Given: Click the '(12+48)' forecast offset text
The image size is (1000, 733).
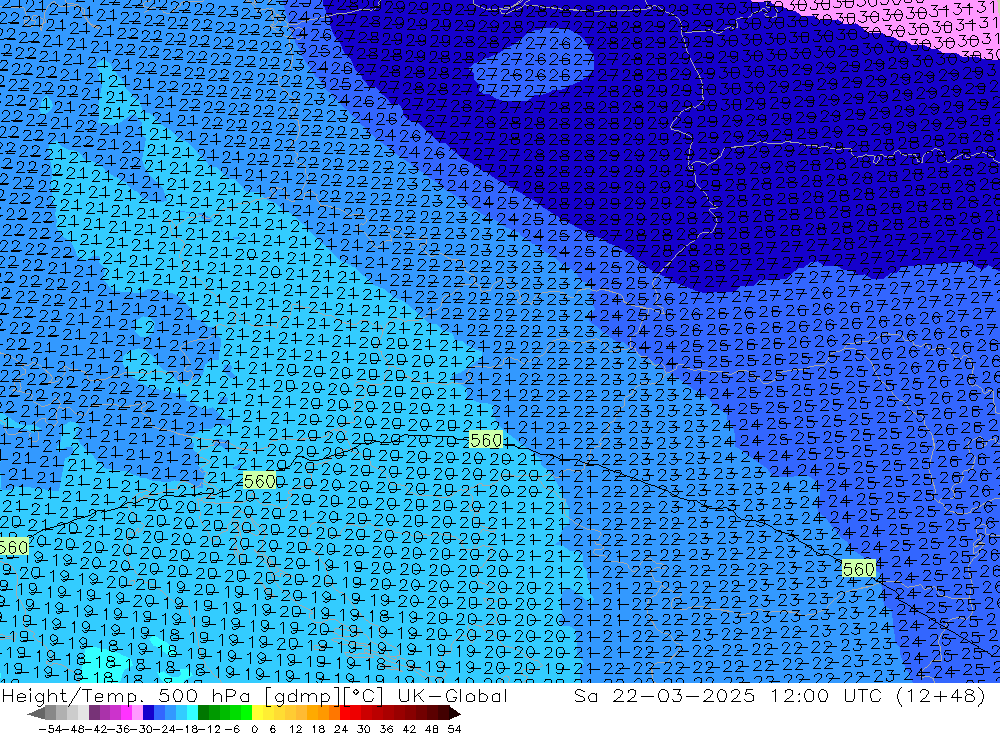Looking at the screenshot, I should pos(941,695).
